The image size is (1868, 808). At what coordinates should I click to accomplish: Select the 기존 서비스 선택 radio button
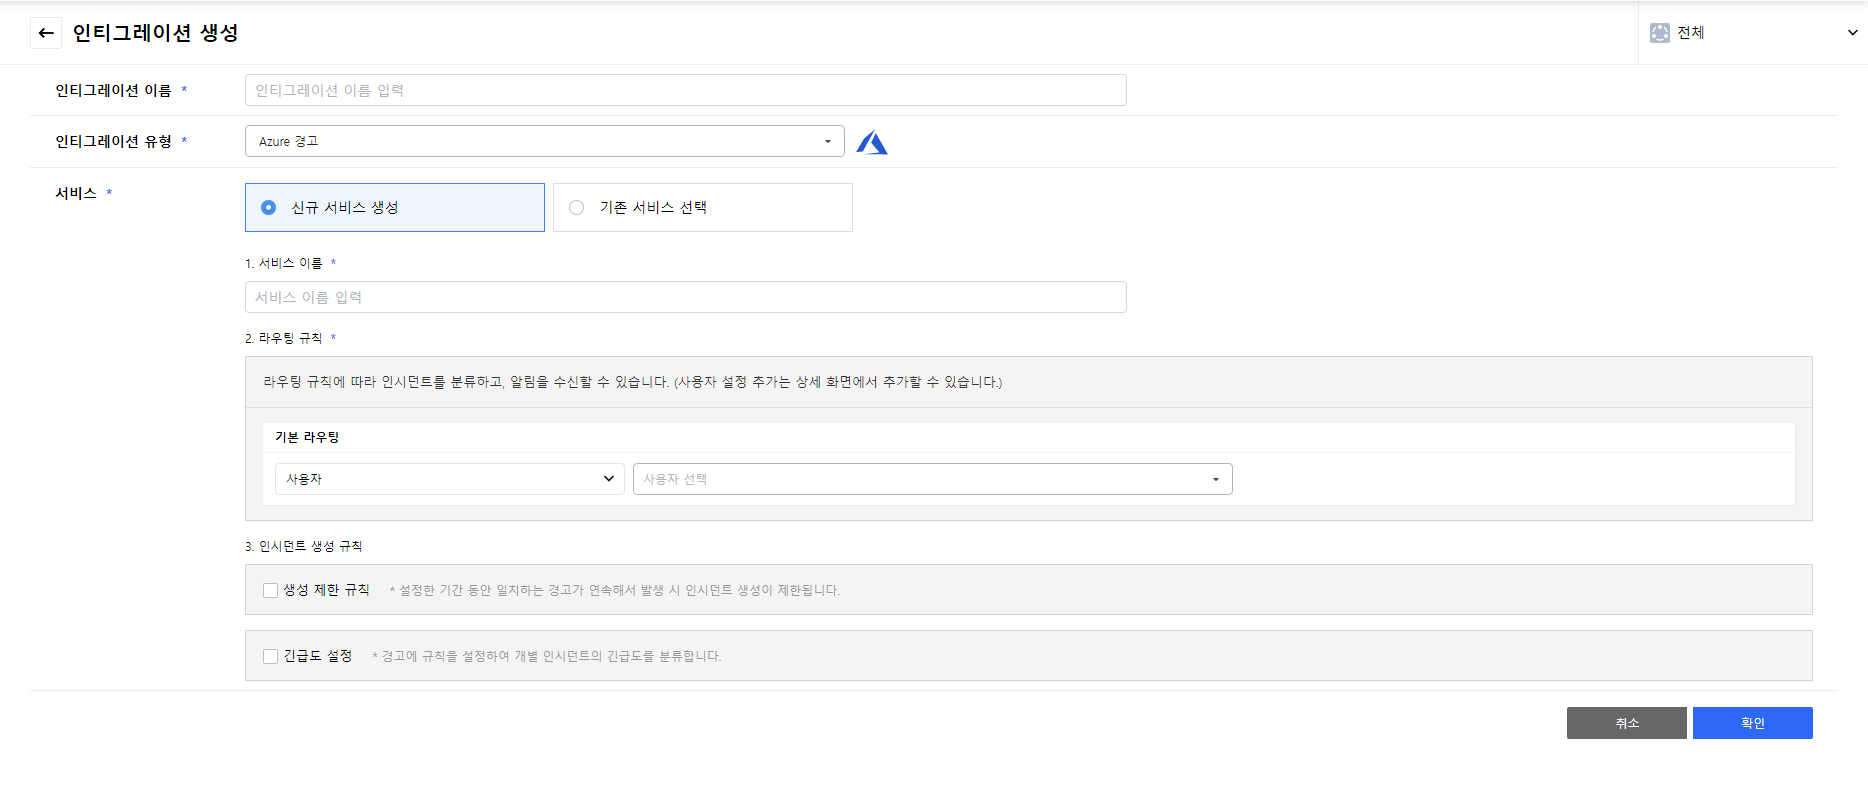point(577,208)
